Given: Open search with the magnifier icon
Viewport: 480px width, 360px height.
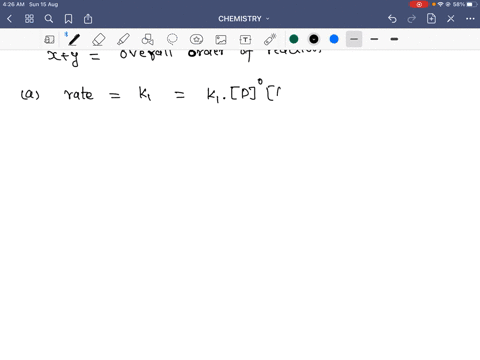Looking at the screenshot, I should pos(49,19).
